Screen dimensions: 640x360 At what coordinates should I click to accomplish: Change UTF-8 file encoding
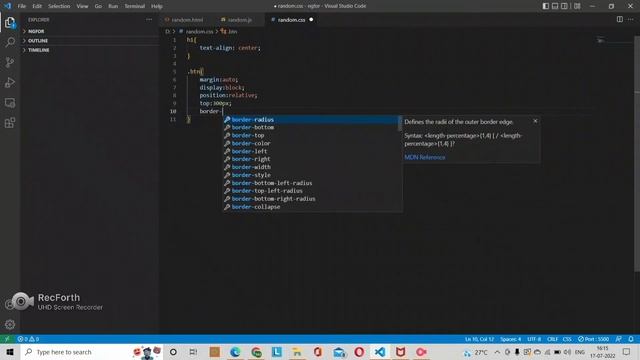click(534, 339)
